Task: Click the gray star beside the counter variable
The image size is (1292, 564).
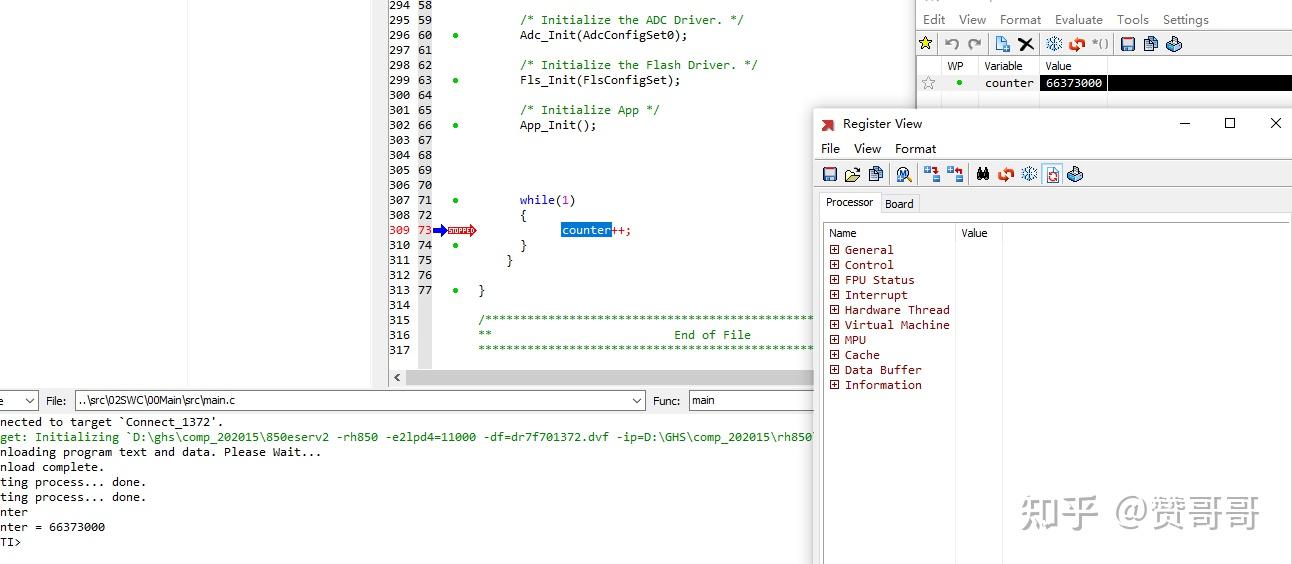Action: (928, 83)
